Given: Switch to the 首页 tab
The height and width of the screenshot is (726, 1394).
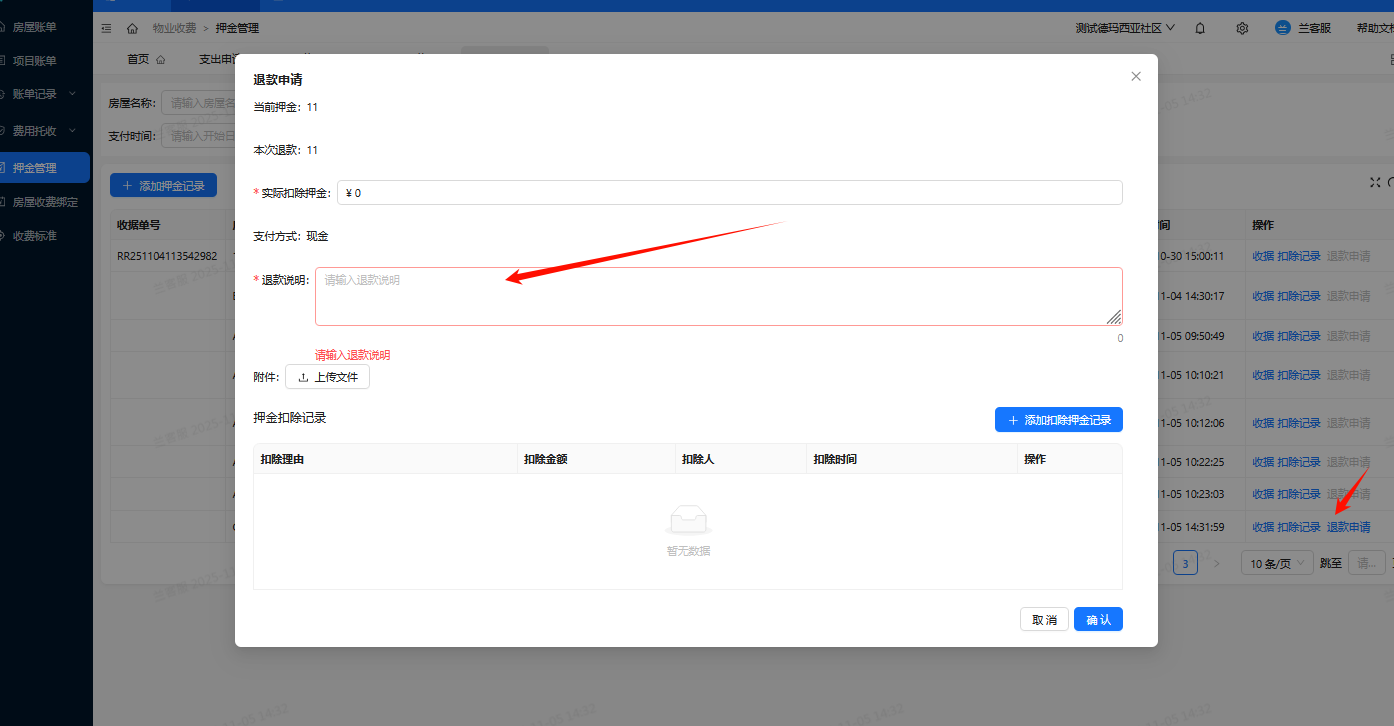Looking at the screenshot, I should 138,59.
